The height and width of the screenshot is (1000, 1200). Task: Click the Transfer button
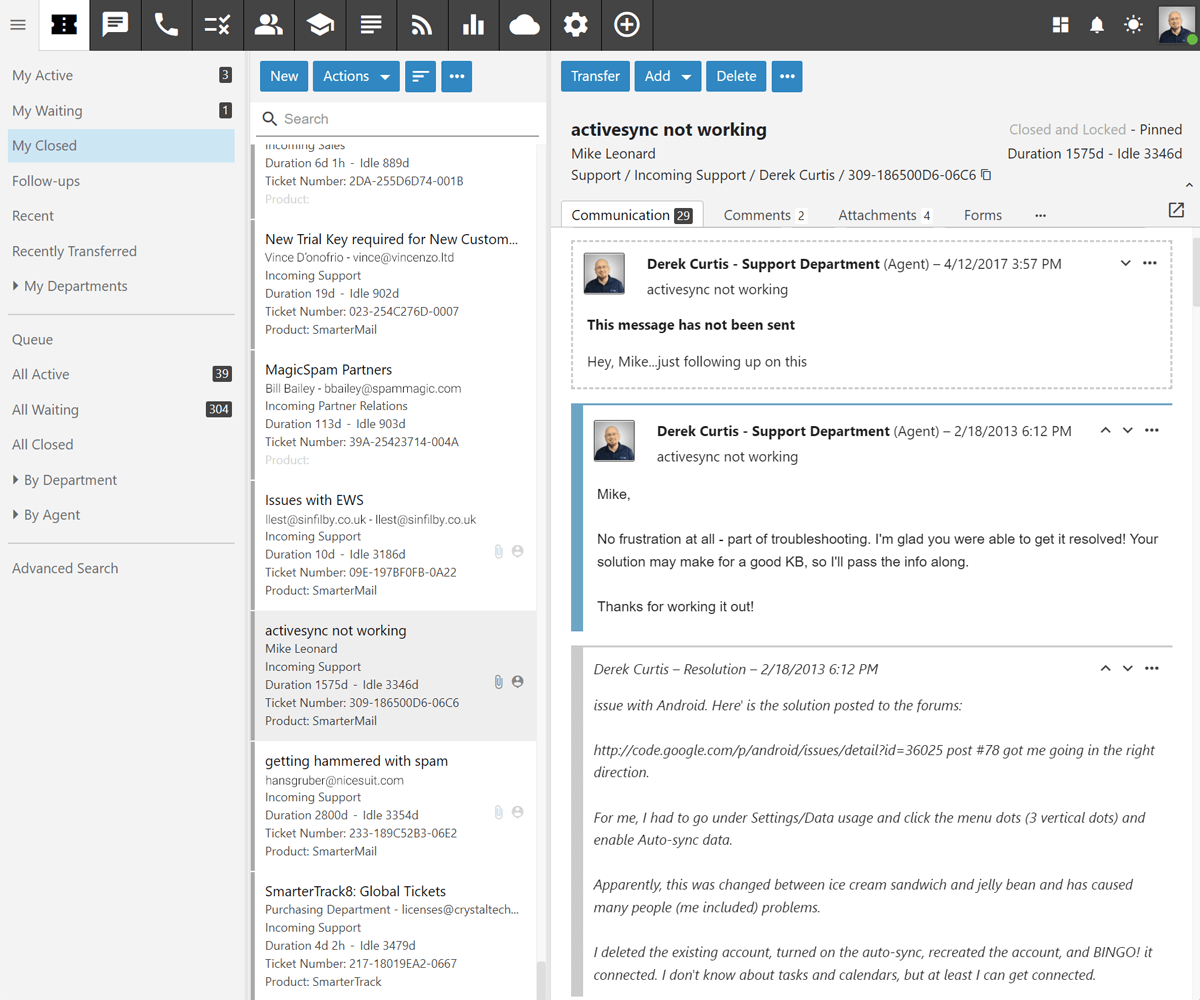[595, 76]
